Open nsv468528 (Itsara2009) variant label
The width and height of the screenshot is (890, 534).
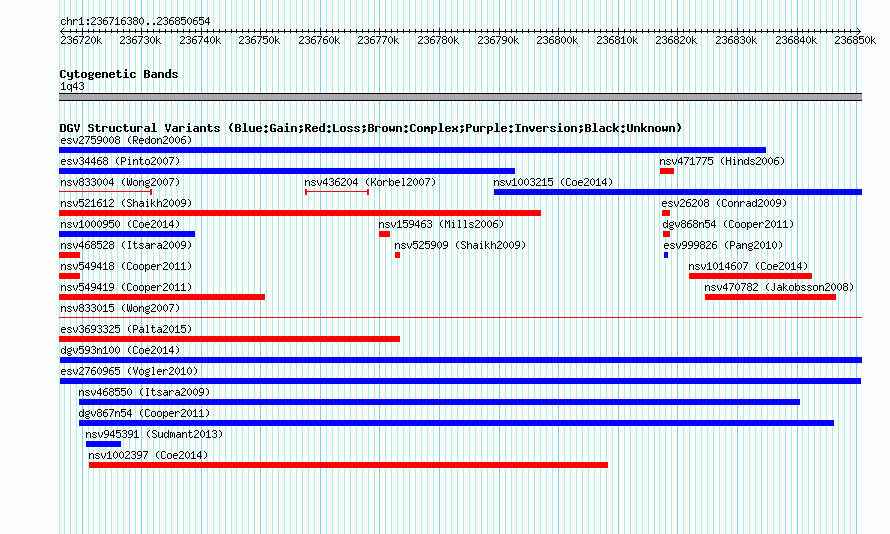coord(126,245)
